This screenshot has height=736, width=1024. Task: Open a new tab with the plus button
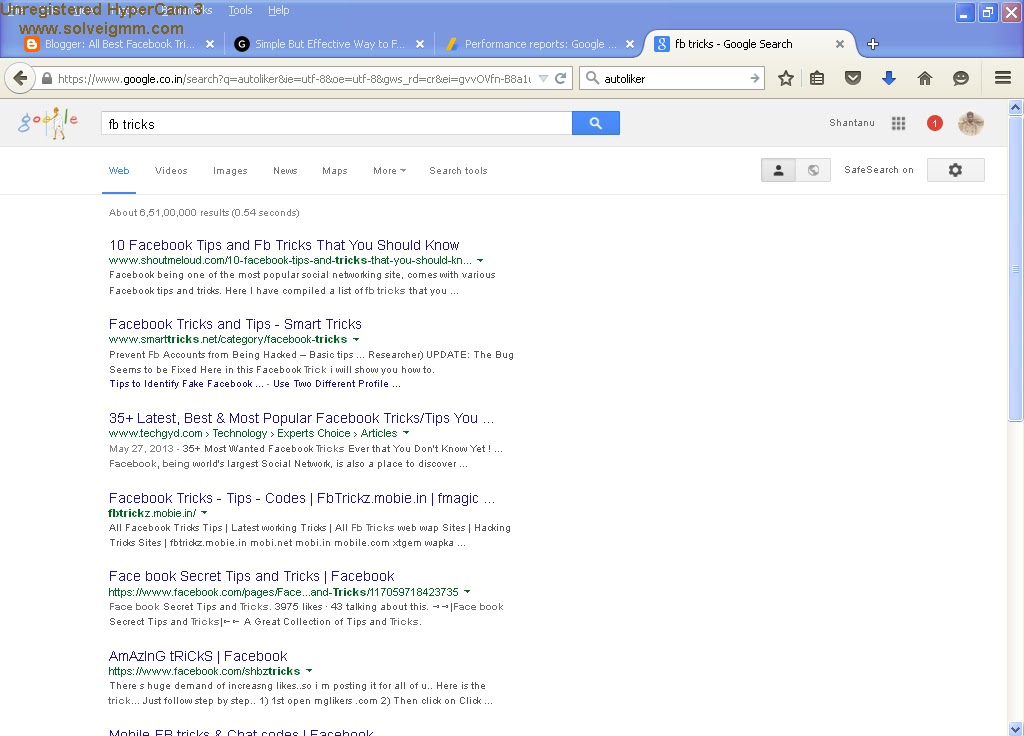point(872,44)
